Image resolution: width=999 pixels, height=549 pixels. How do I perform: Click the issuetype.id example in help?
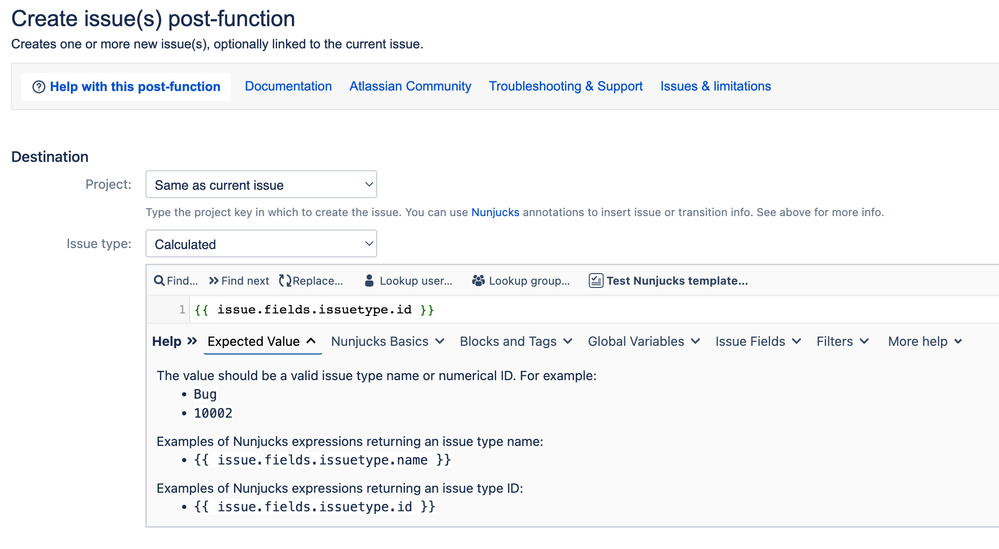[315, 507]
